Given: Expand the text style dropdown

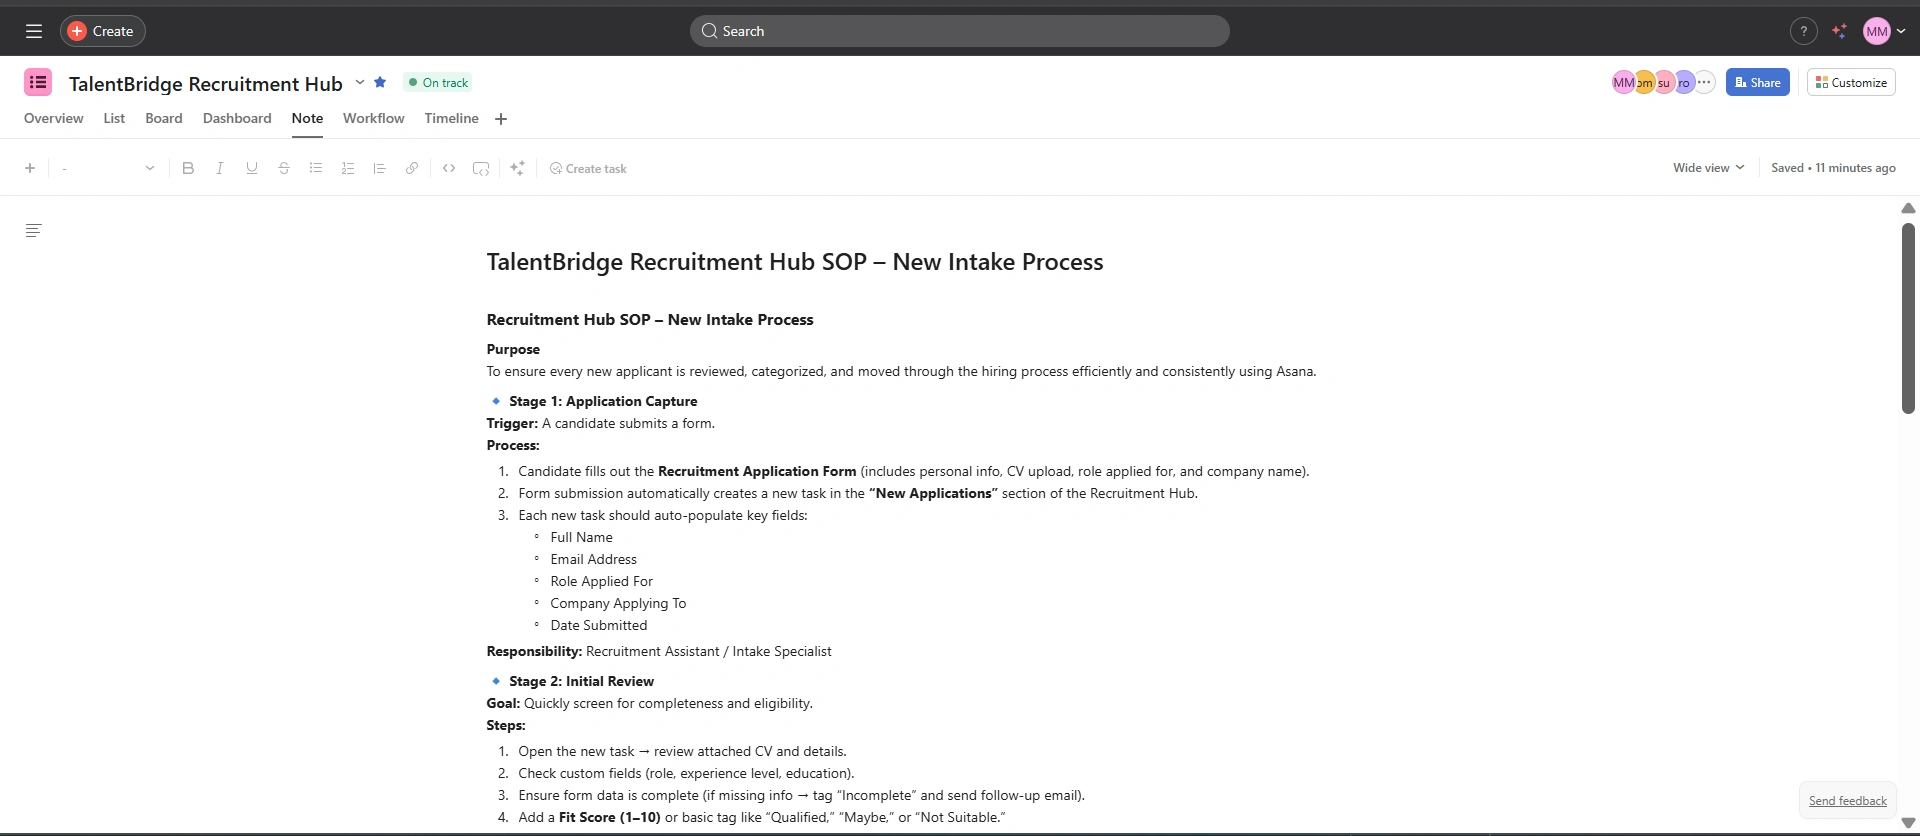Looking at the screenshot, I should coord(108,168).
